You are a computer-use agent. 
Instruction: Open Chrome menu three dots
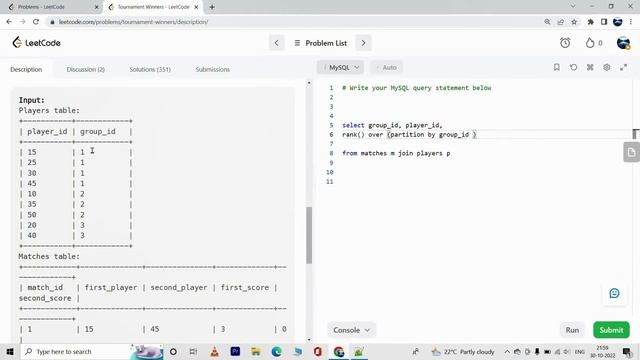coord(631,22)
